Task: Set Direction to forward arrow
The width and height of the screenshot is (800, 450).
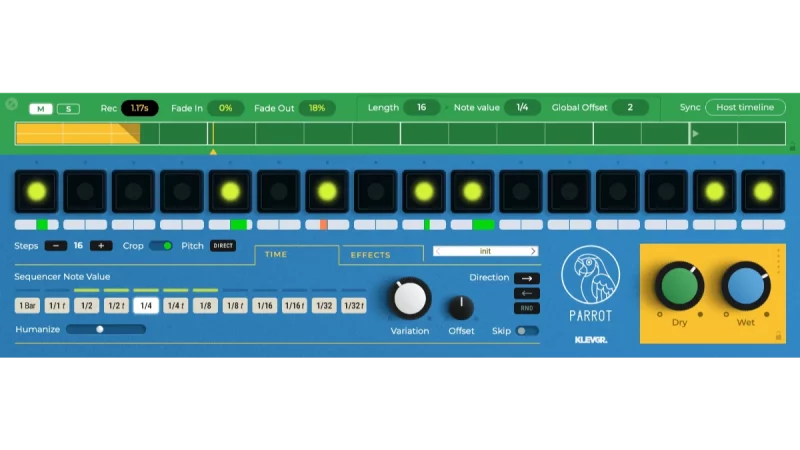Action: click(x=527, y=279)
